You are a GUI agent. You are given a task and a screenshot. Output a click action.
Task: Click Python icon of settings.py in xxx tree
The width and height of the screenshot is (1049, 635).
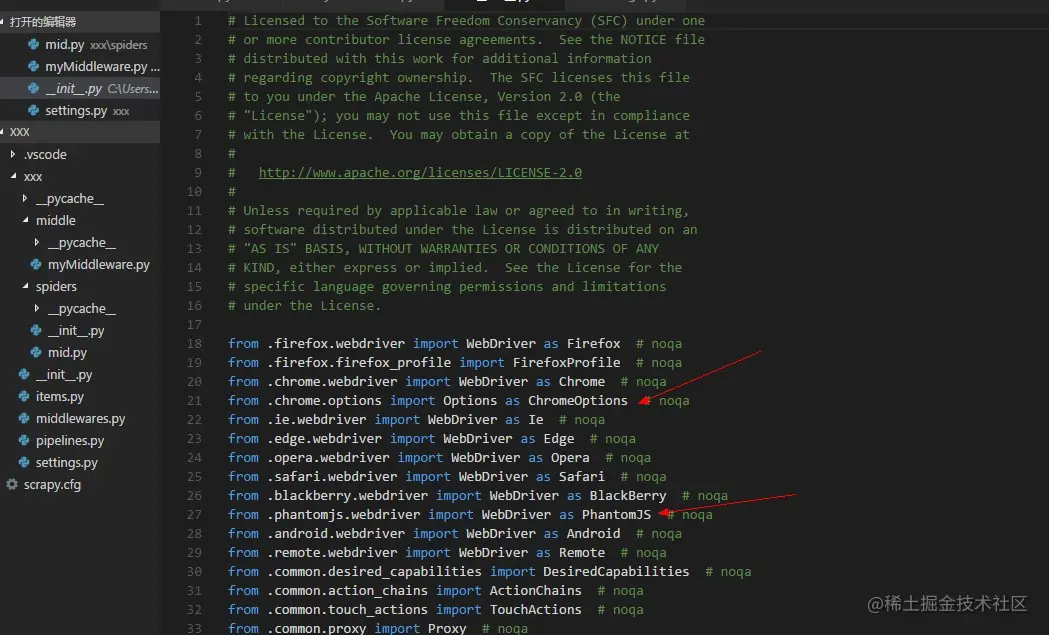(24, 462)
